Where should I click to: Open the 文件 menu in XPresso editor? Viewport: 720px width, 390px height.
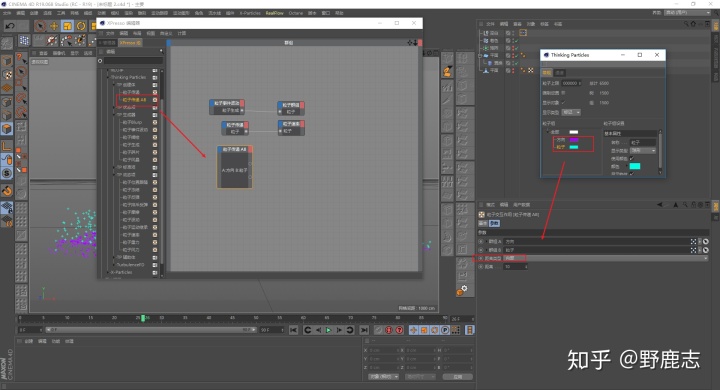pos(110,34)
